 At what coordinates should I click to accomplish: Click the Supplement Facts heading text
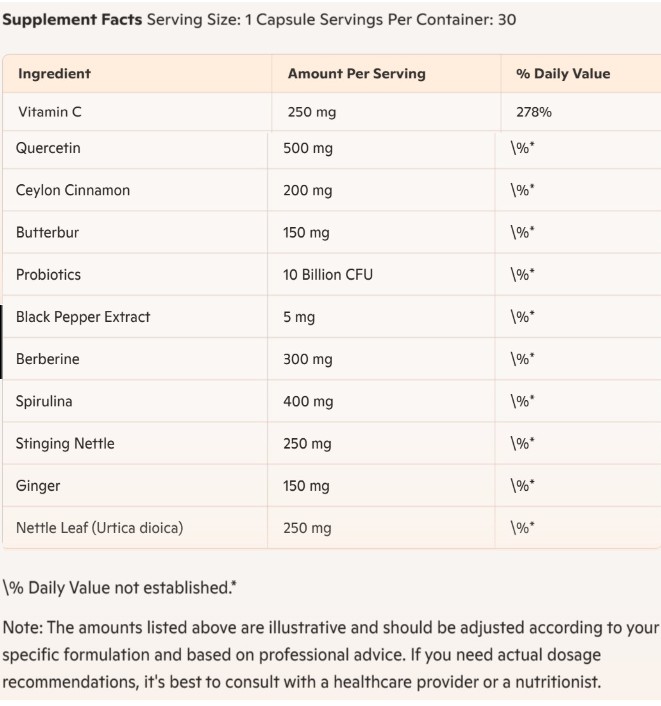point(72,19)
